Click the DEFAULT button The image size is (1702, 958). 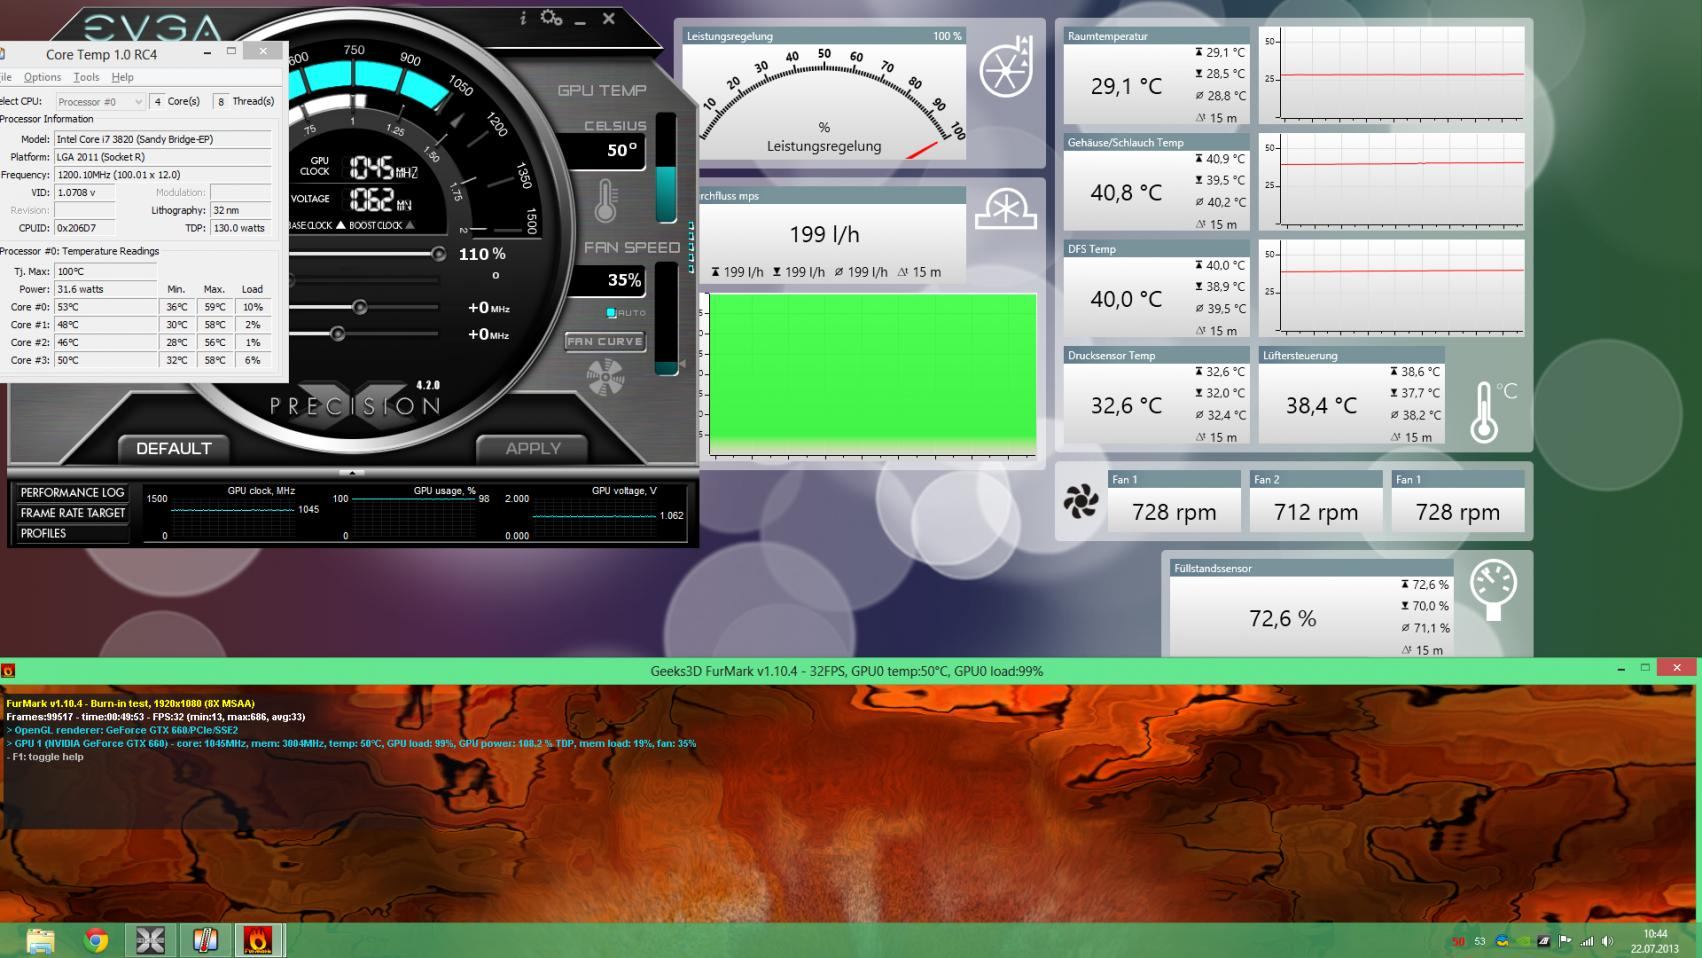[x=174, y=448]
